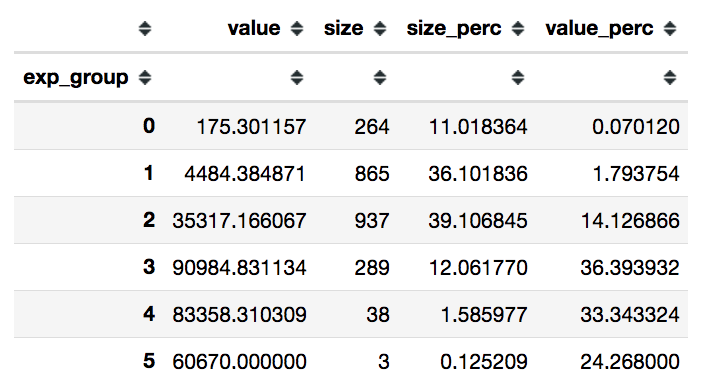
Task: Click second-row sort arrows under size
Action: coord(380,78)
